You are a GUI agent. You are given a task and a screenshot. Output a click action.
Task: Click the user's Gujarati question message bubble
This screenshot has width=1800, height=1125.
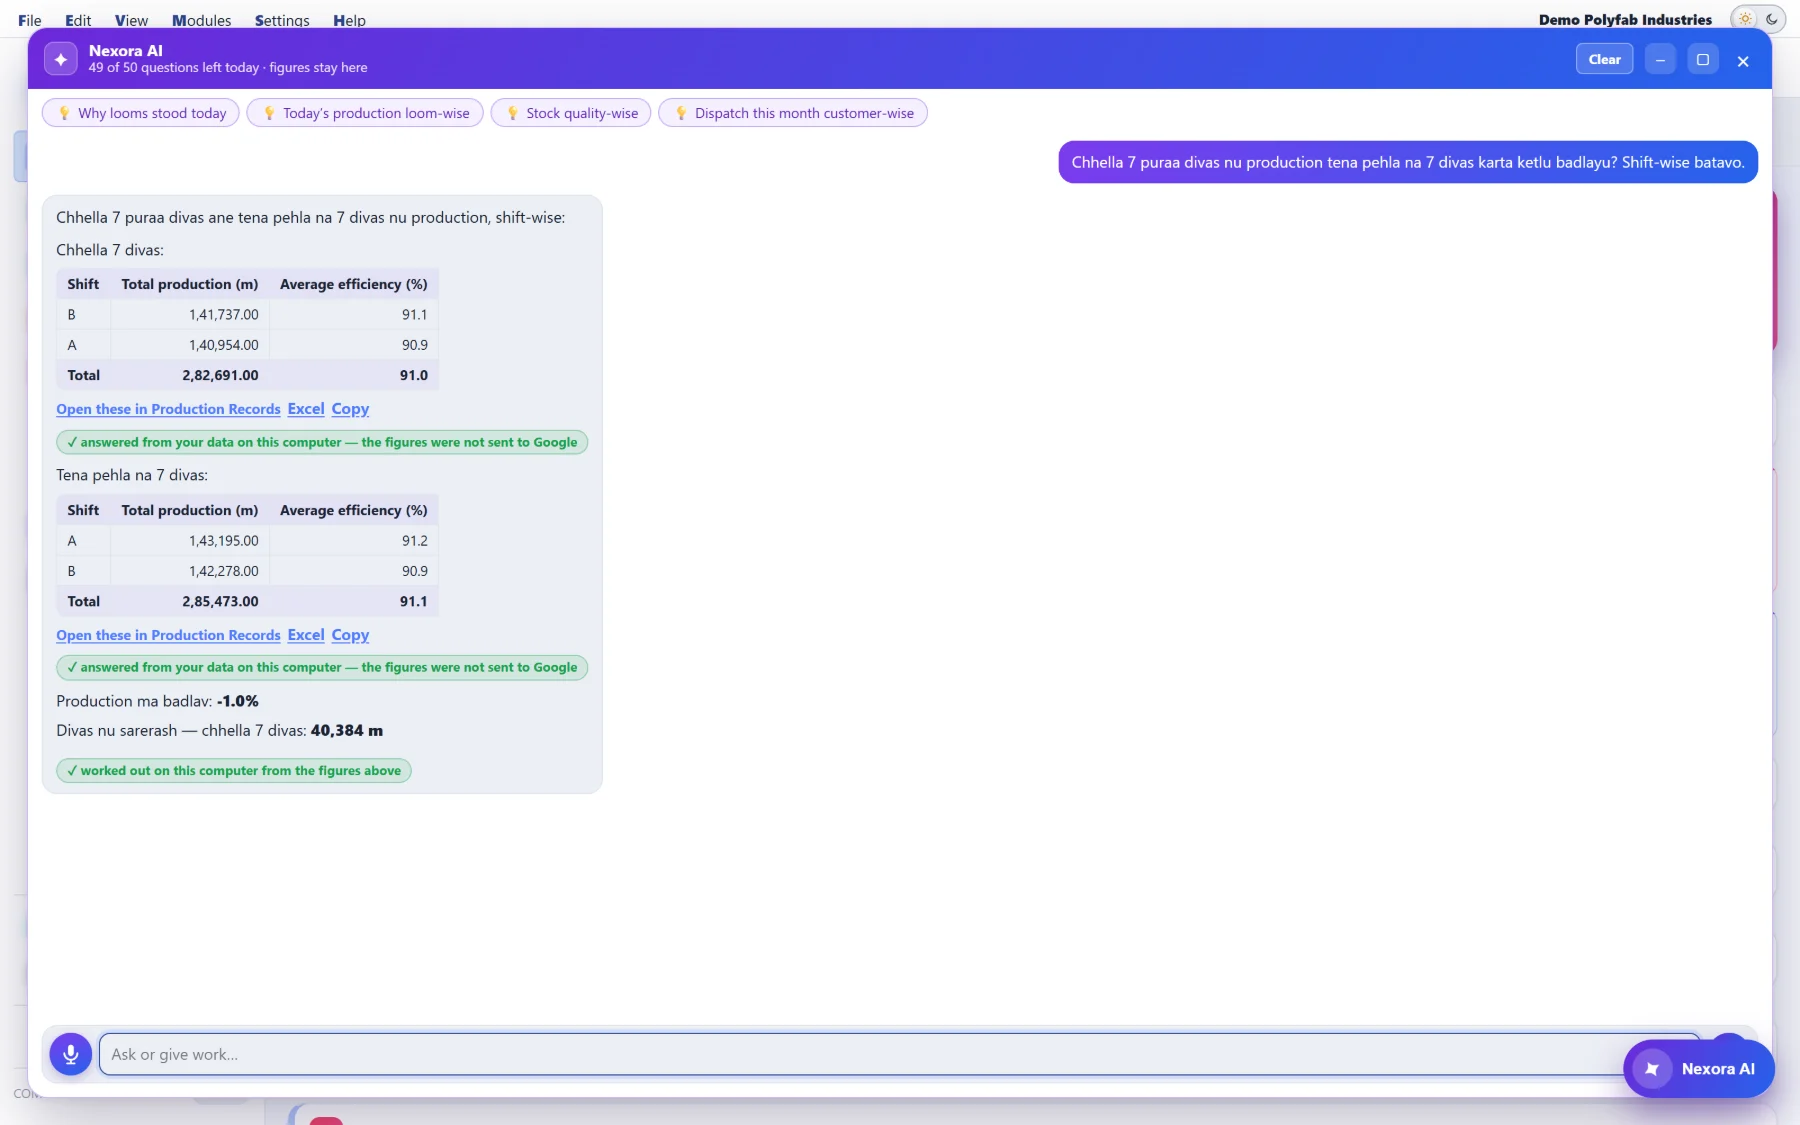(1408, 162)
